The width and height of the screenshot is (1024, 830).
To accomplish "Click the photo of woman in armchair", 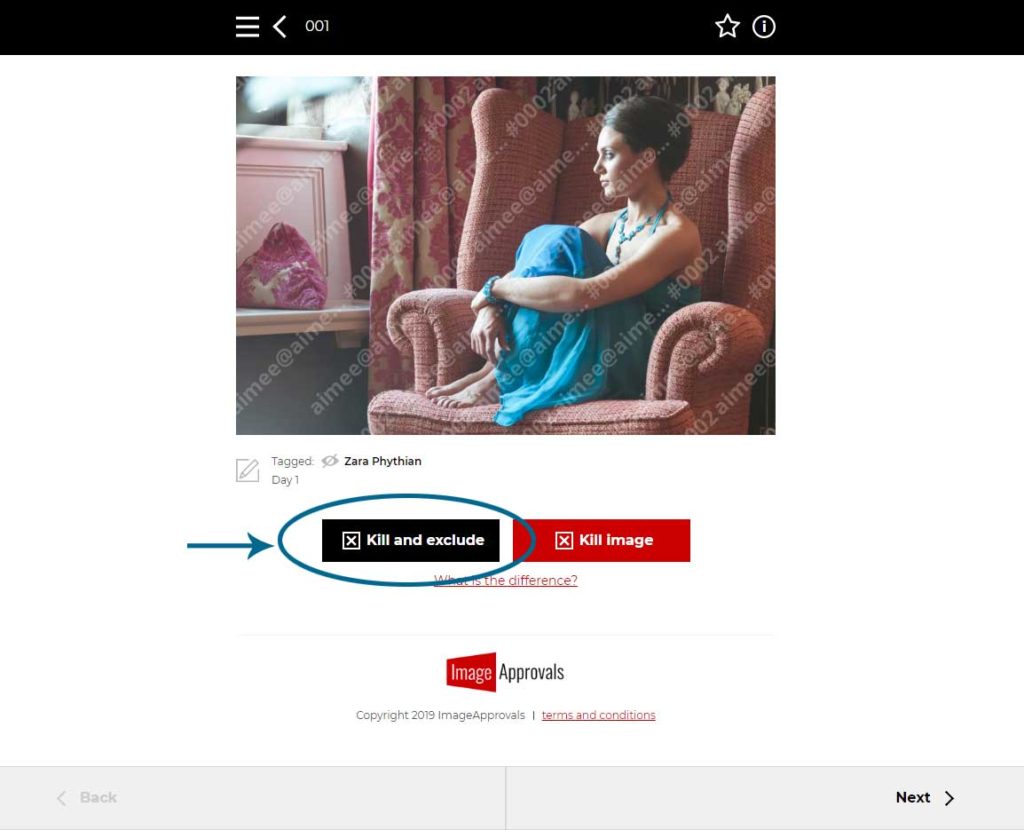I will pyautogui.click(x=505, y=255).
